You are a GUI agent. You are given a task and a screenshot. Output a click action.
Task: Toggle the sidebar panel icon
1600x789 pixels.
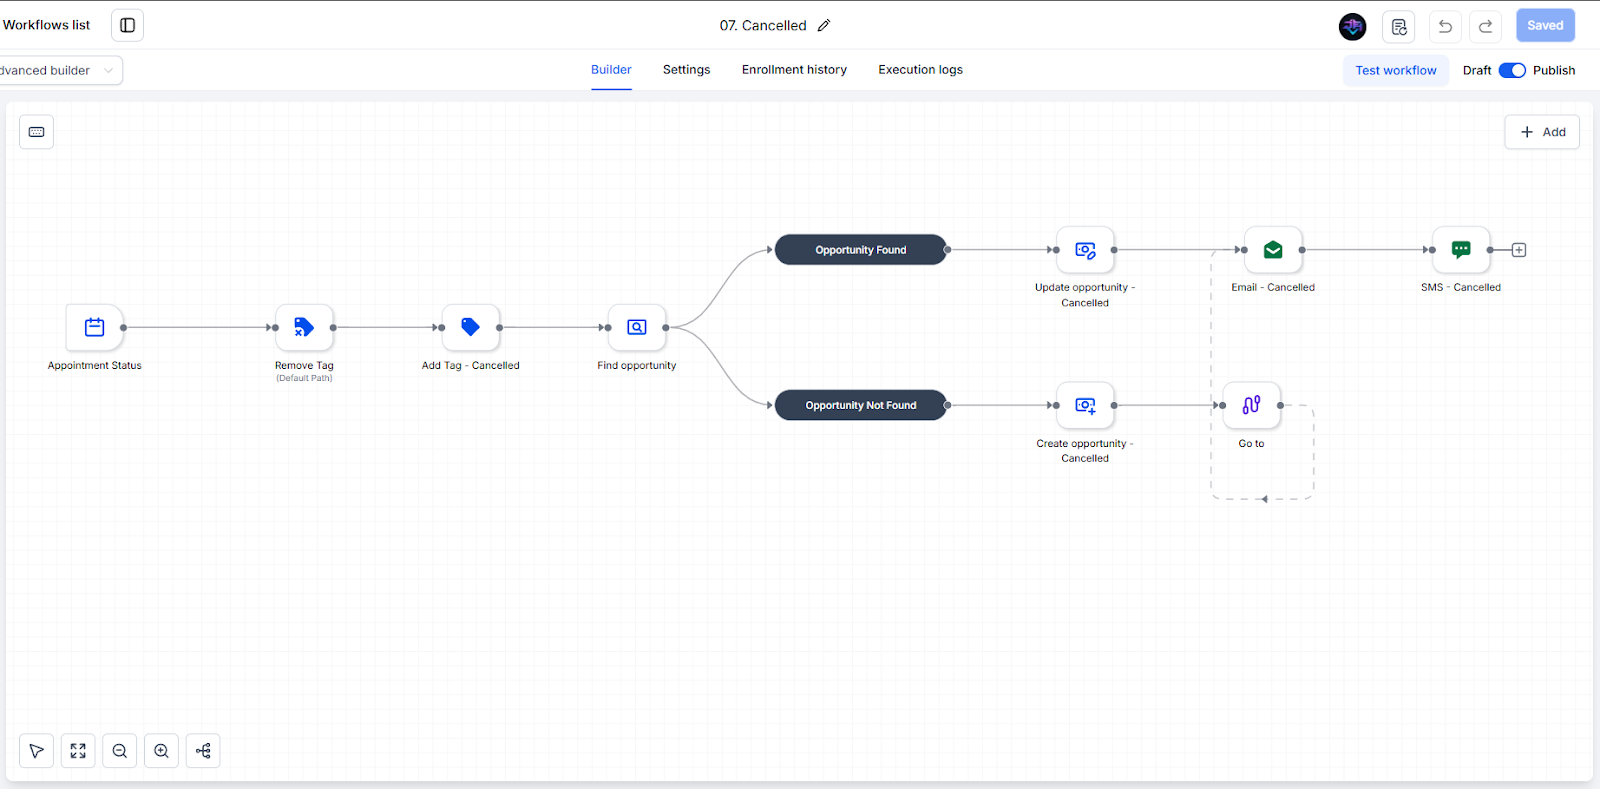[x=127, y=25]
